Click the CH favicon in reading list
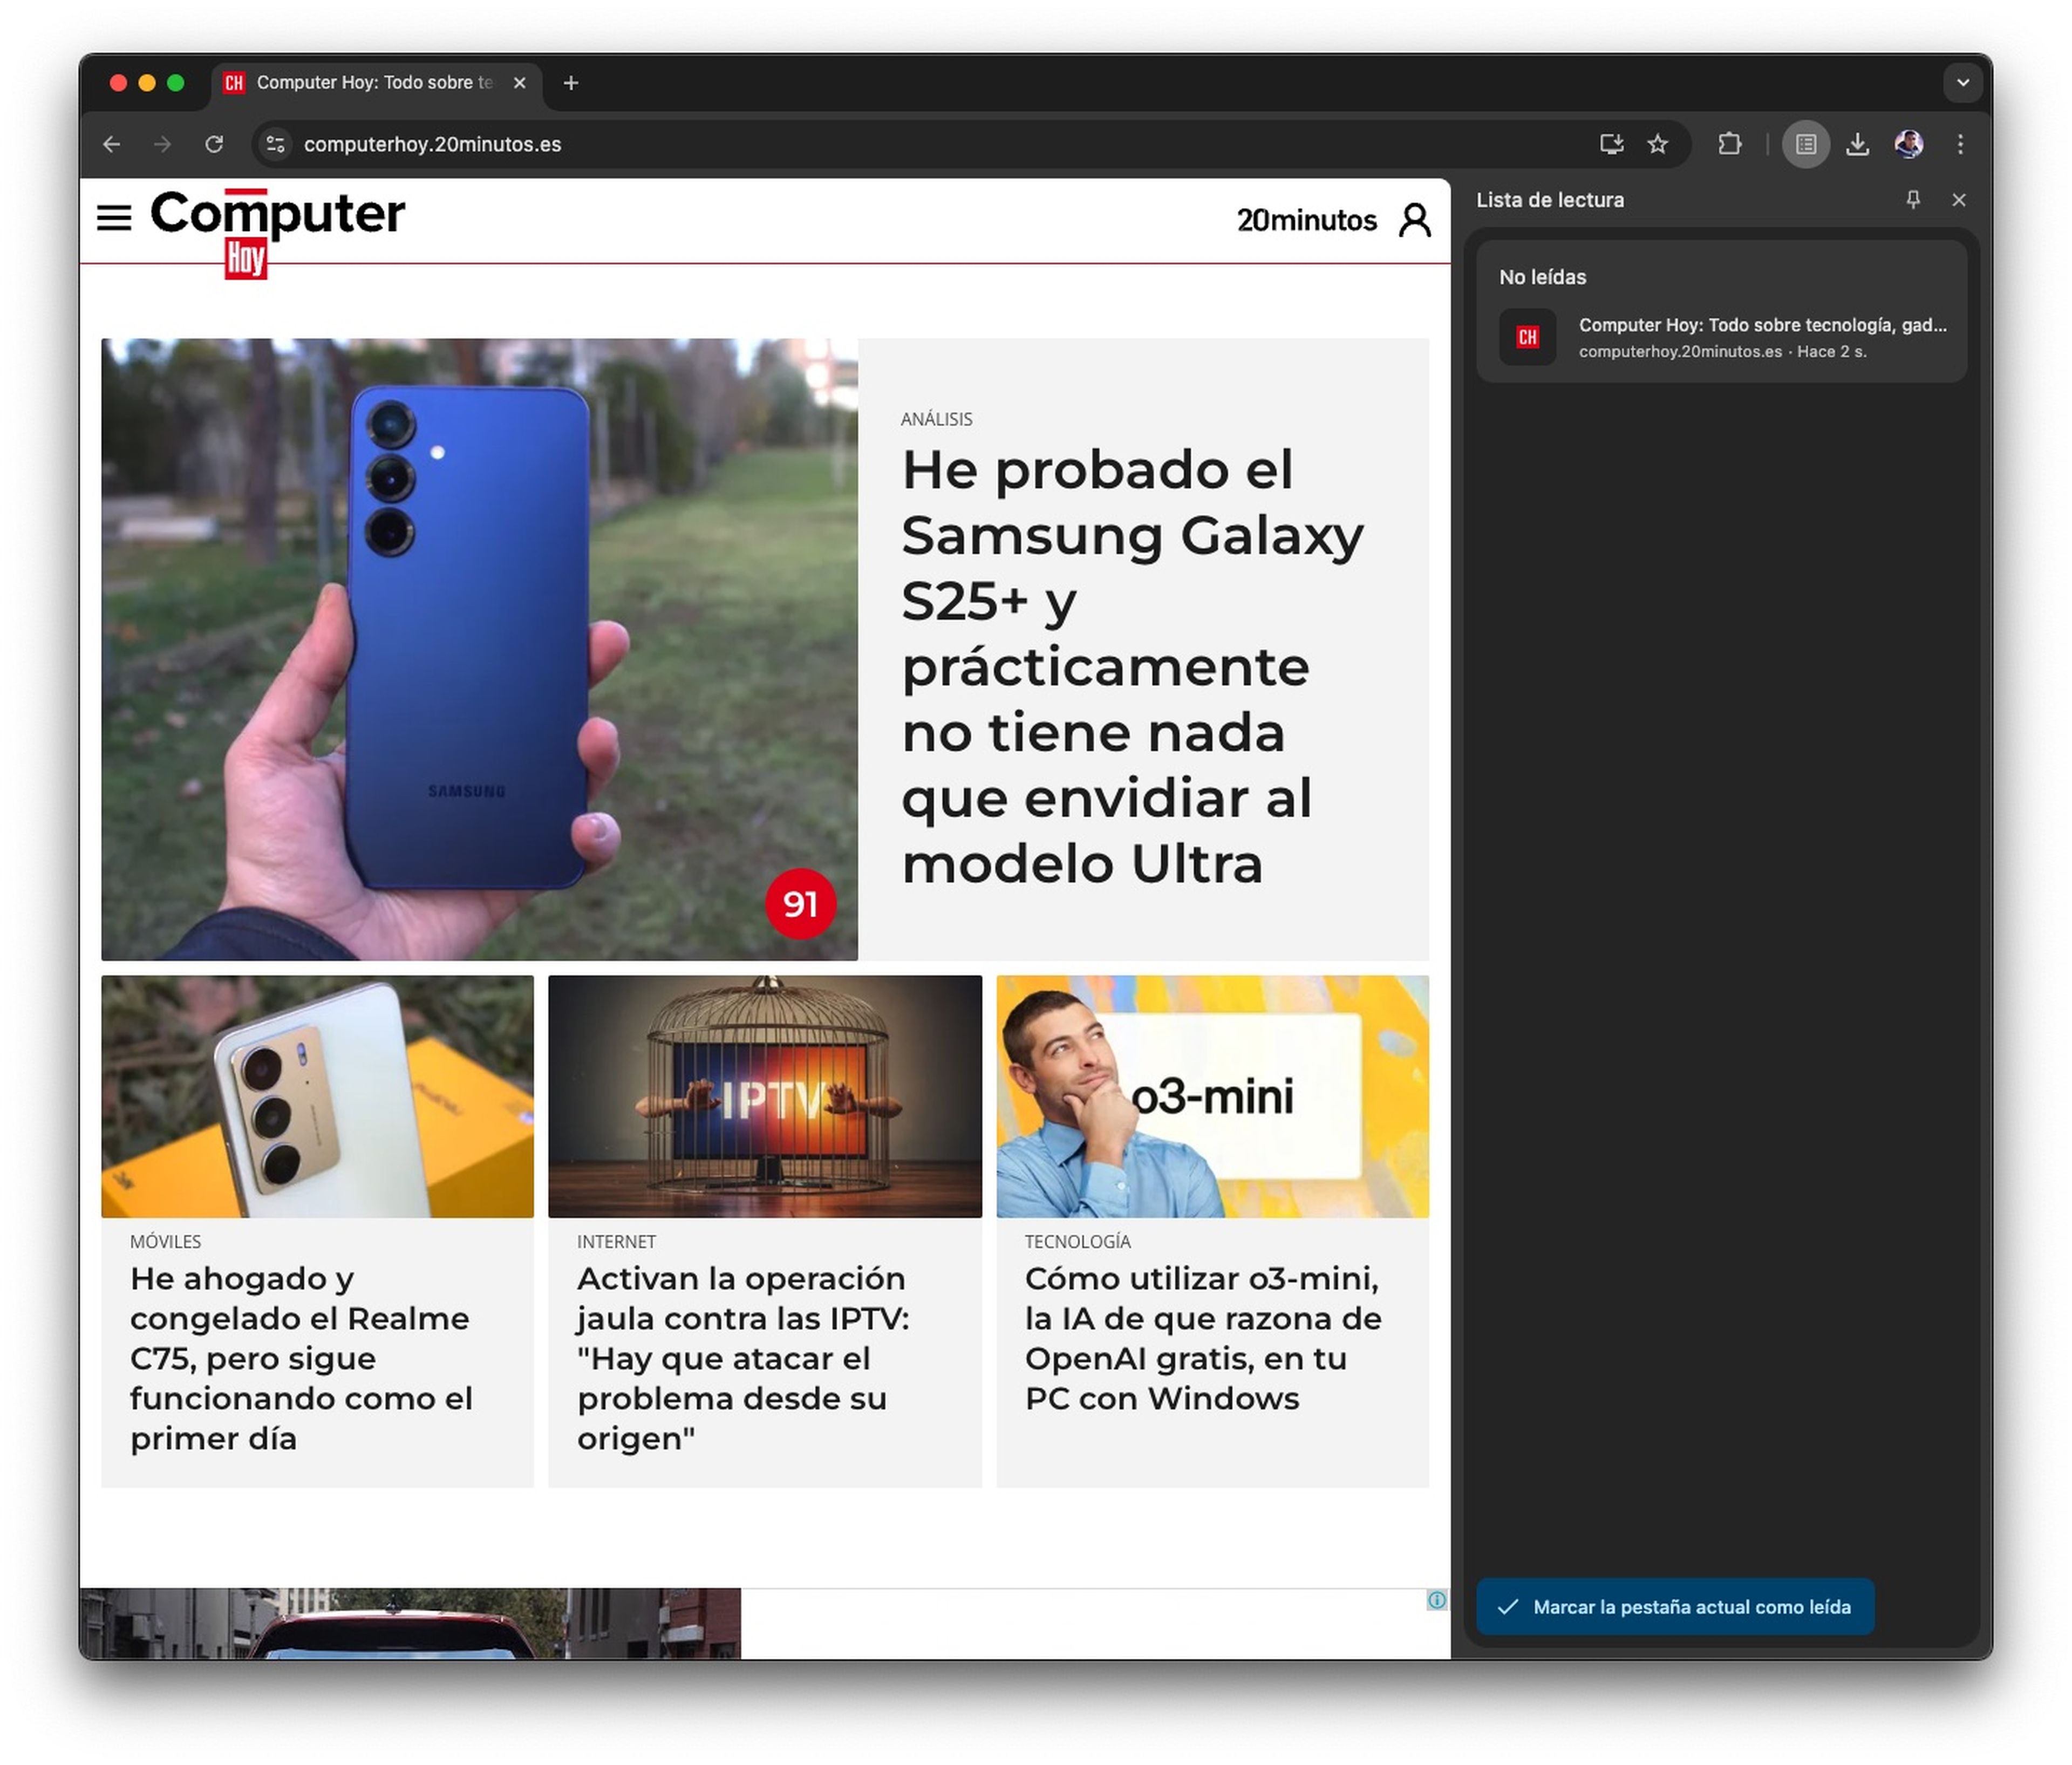Viewport: 2072px width, 1765px height. (x=1527, y=337)
